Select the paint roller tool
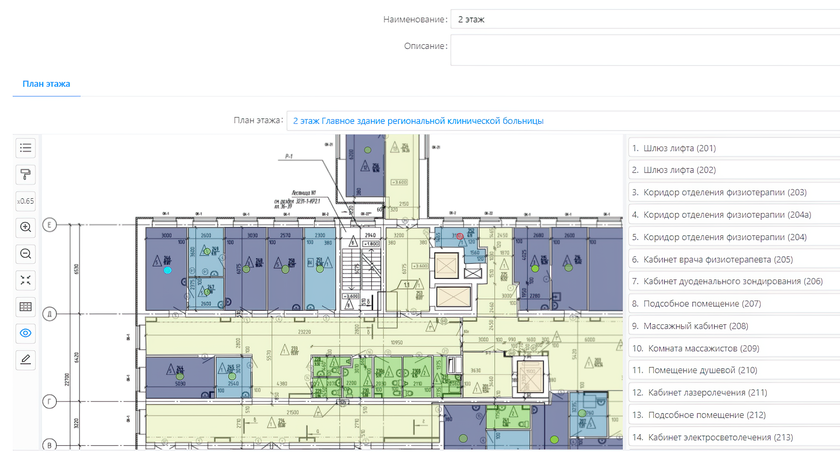Image resolution: width=840 pixels, height=474 pixels. coord(26,174)
